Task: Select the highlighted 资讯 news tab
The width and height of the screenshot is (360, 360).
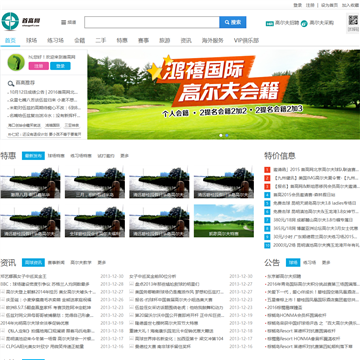Action: click(x=33, y=262)
